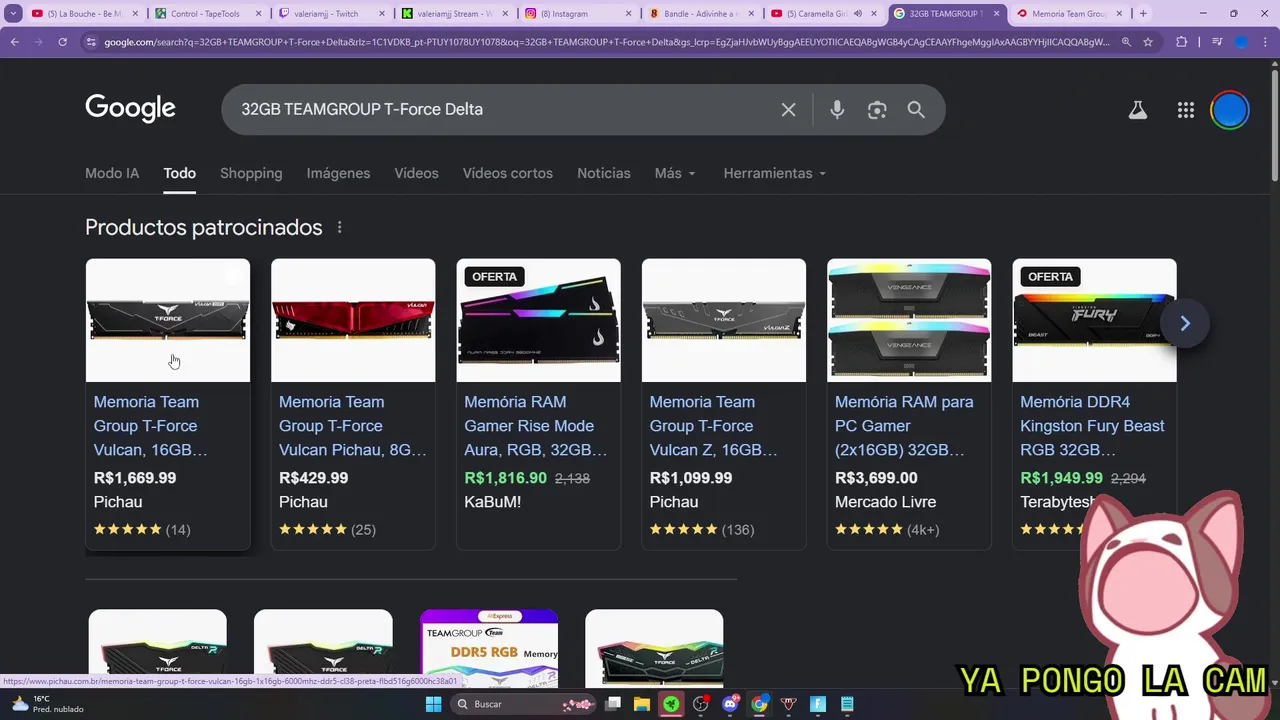The height and width of the screenshot is (720, 1280).
Task: Expand the Más dropdown menu
Action: pyautogui.click(x=675, y=173)
